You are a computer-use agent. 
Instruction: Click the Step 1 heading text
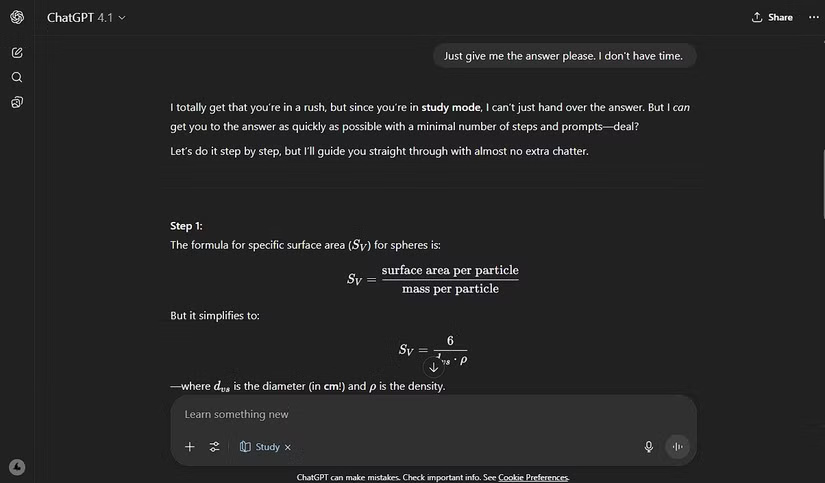click(x=187, y=226)
